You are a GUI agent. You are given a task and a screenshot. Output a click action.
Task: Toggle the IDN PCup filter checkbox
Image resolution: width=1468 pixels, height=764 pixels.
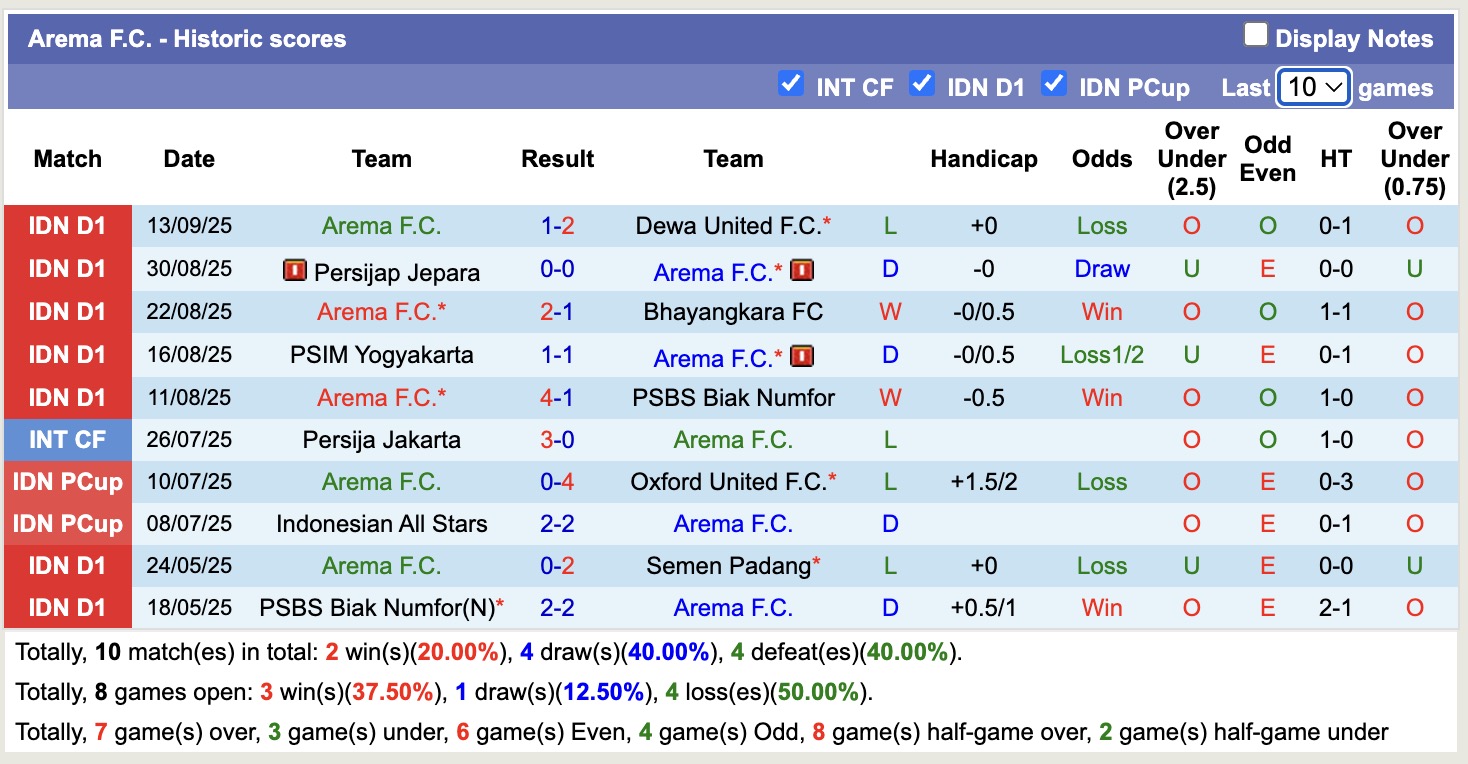[x=1054, y=84]
